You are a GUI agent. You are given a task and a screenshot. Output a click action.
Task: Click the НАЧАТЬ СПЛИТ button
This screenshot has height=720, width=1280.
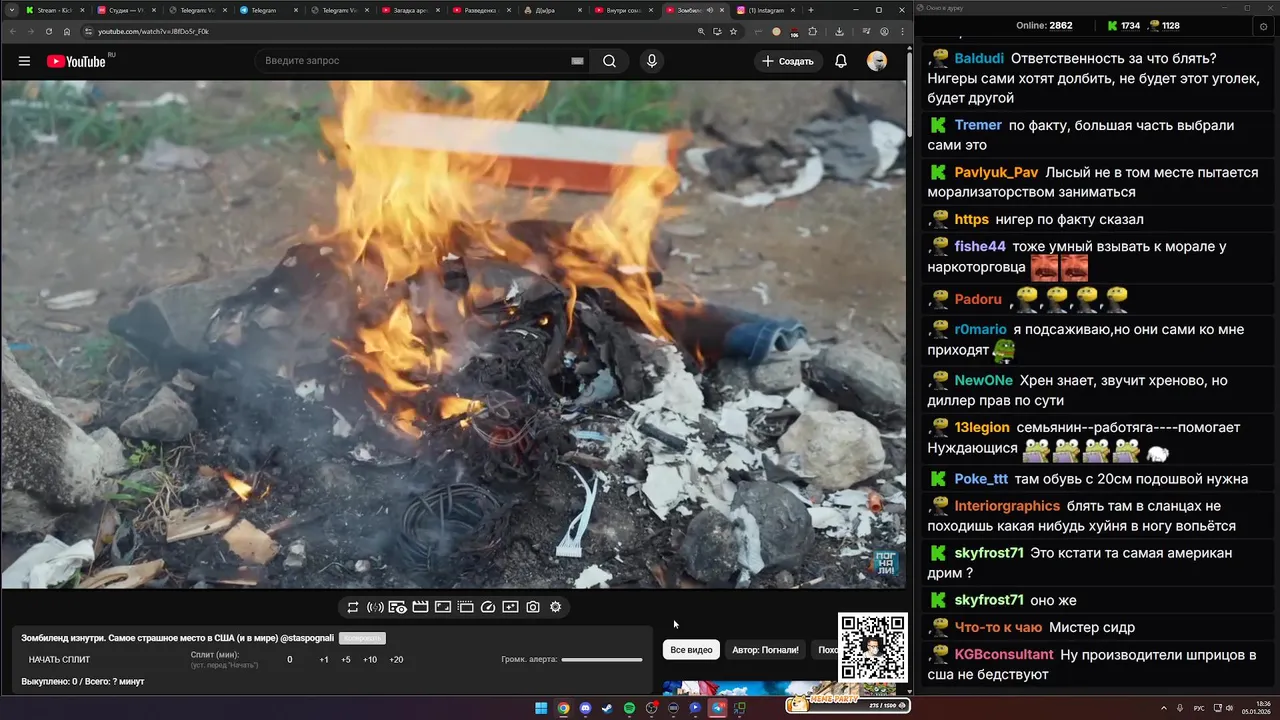click(x=59, y=660)
